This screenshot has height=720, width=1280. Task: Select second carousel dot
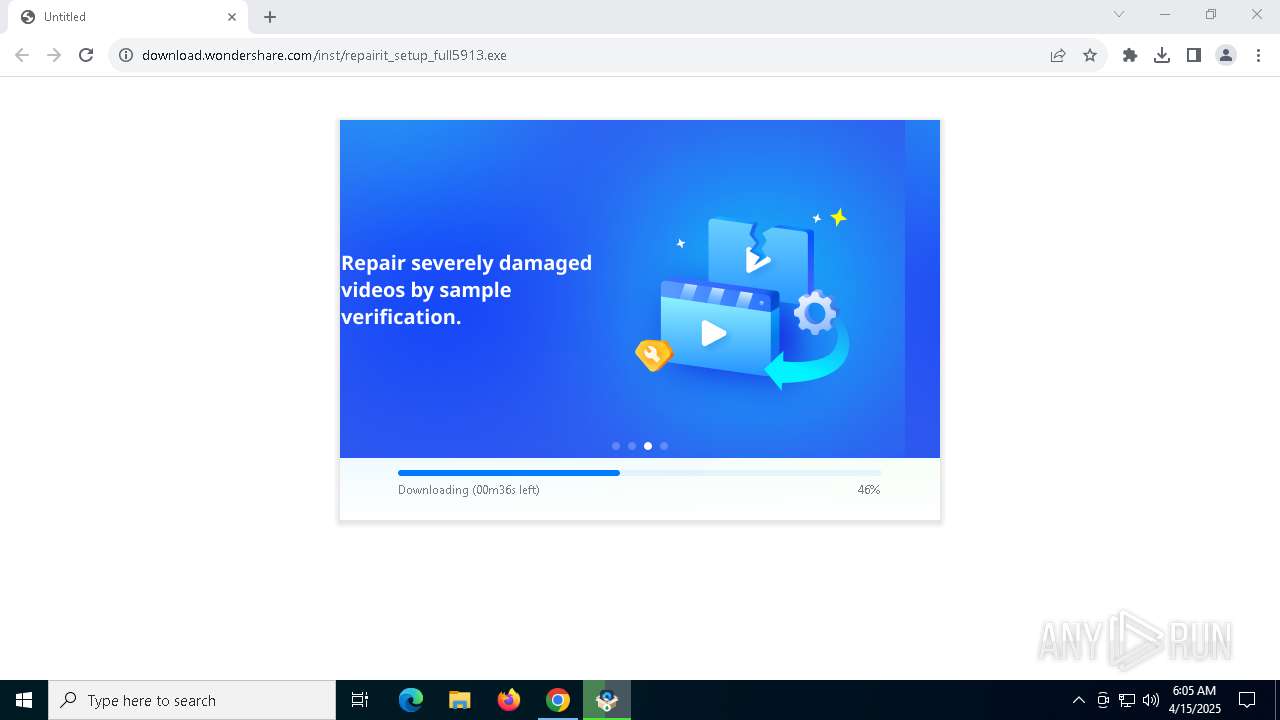coord(632,446)
